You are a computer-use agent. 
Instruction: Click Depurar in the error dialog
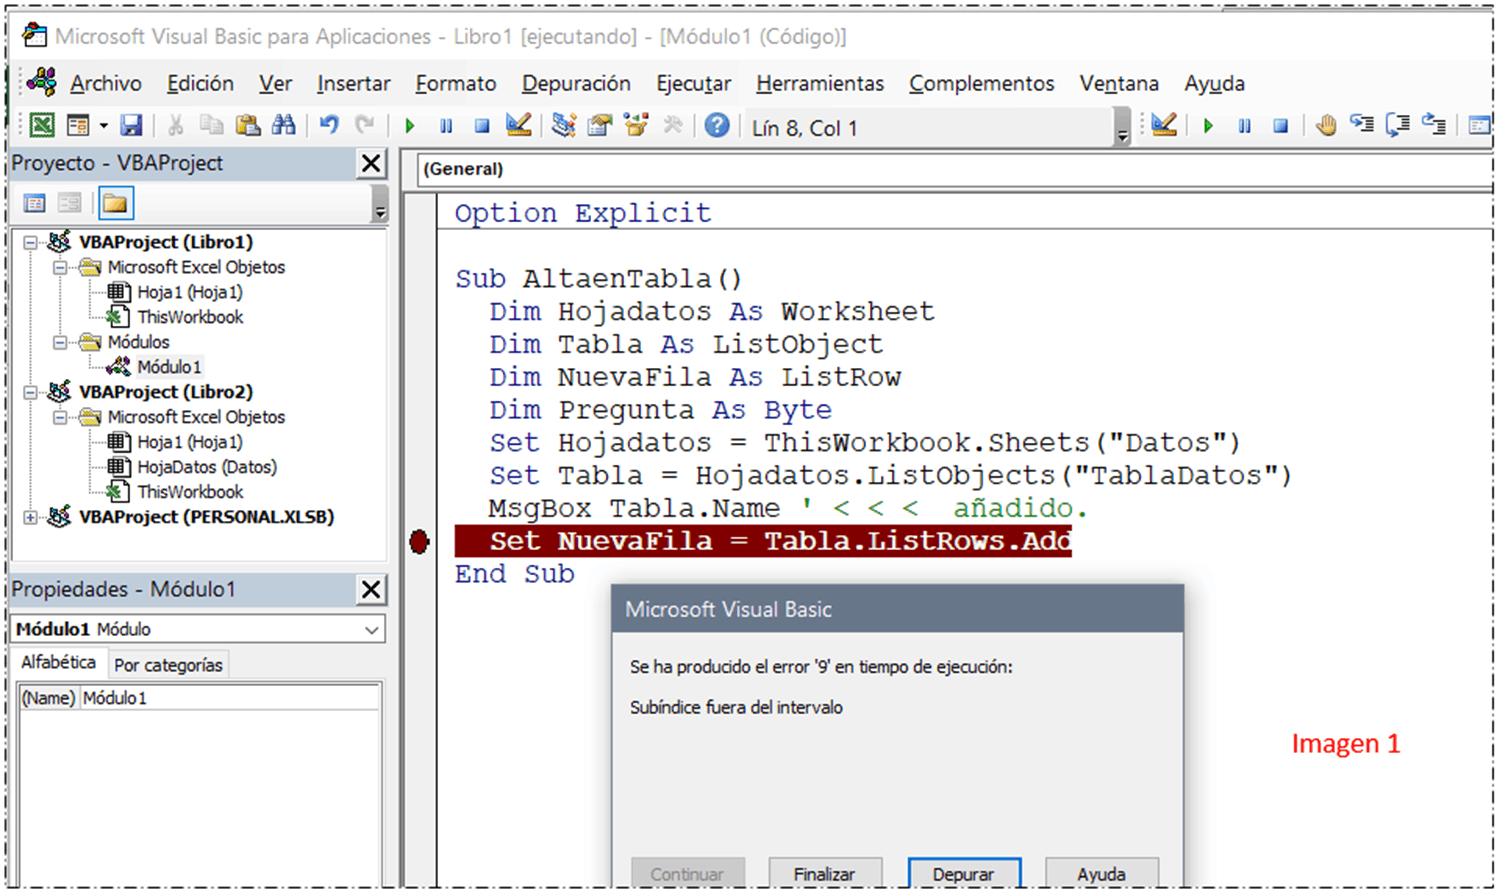click(964, 874)
